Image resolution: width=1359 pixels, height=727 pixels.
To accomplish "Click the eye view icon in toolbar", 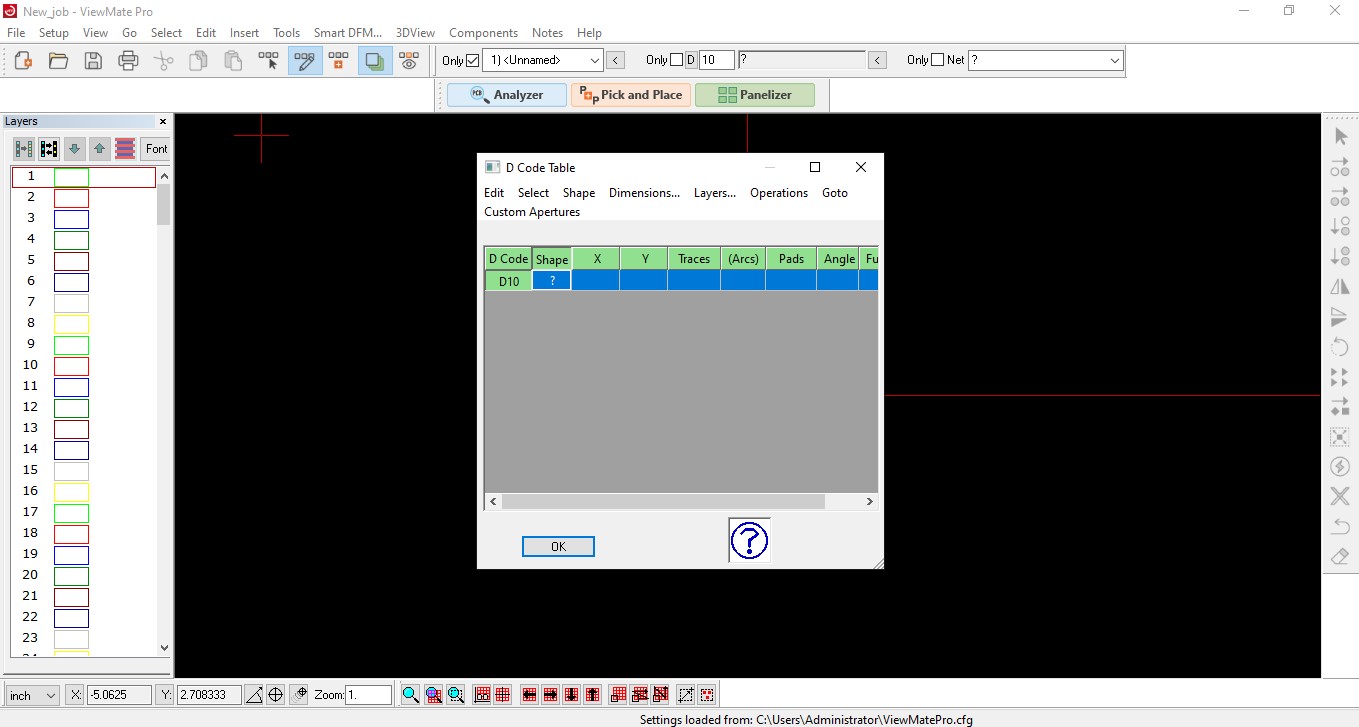I will click(409, 61).
